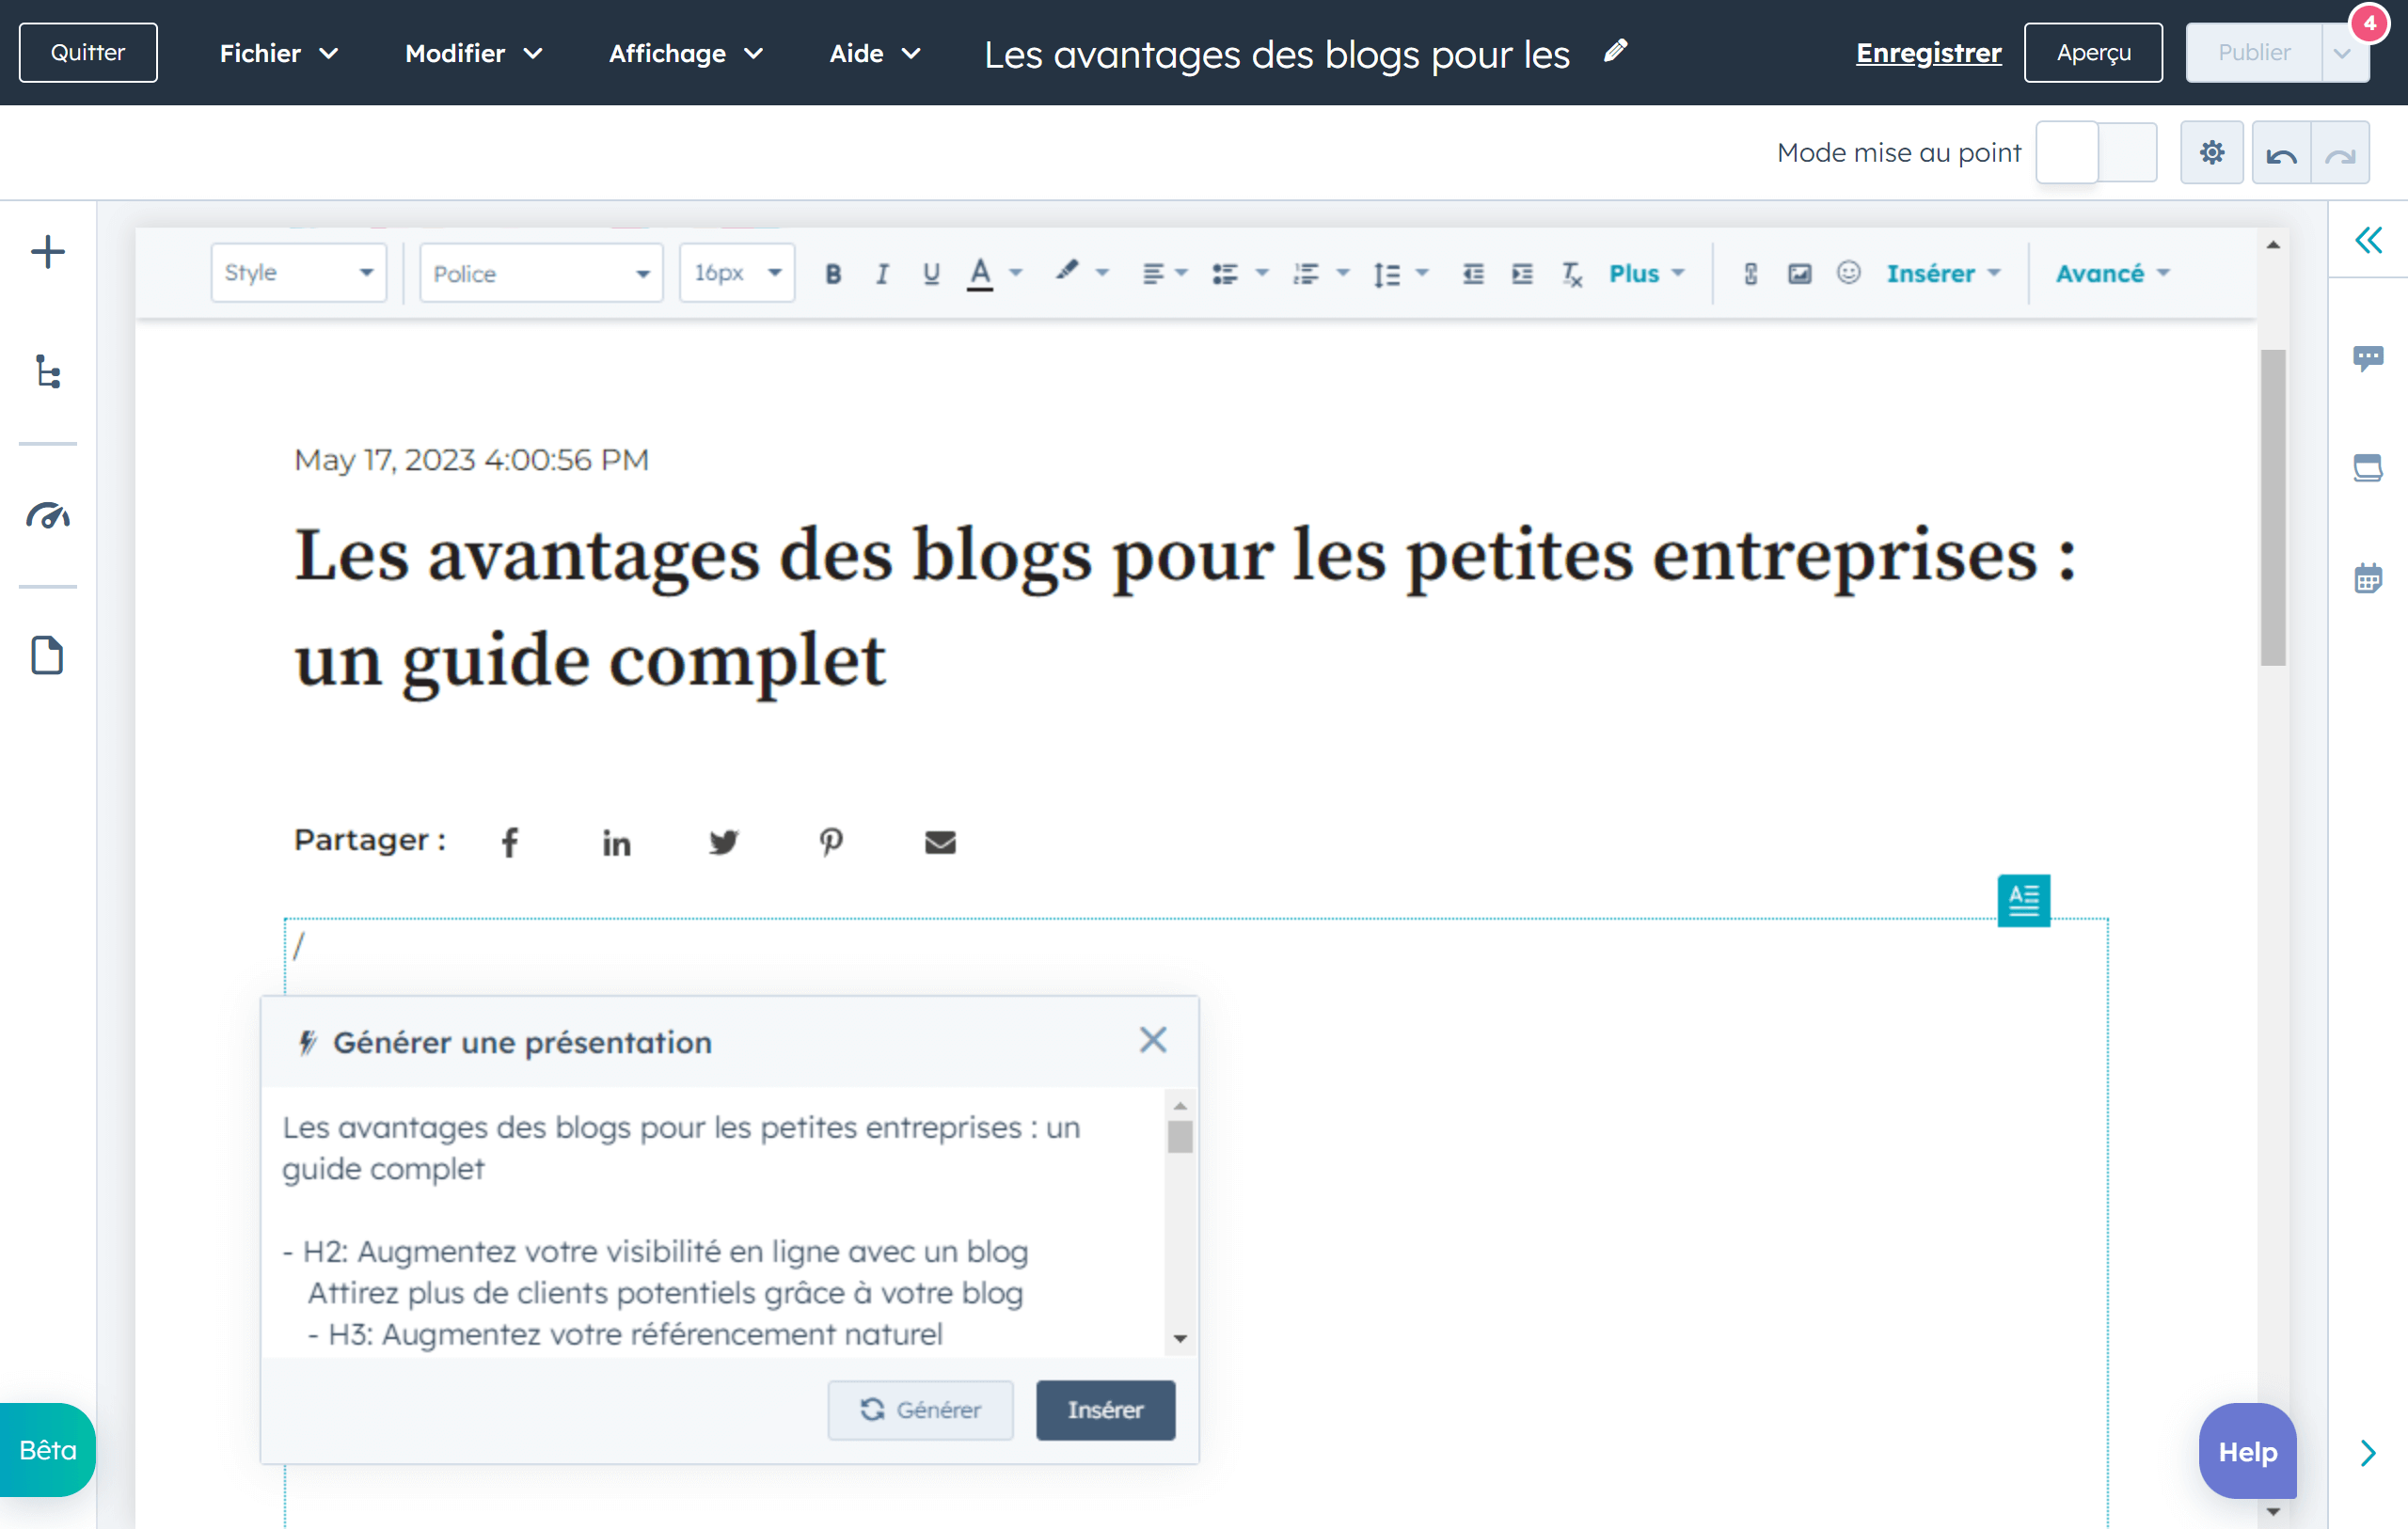Viewport: 2408px width, 1529px height.
Task: Insert a link using the link icon
Action: click(x=1750, y=274)
